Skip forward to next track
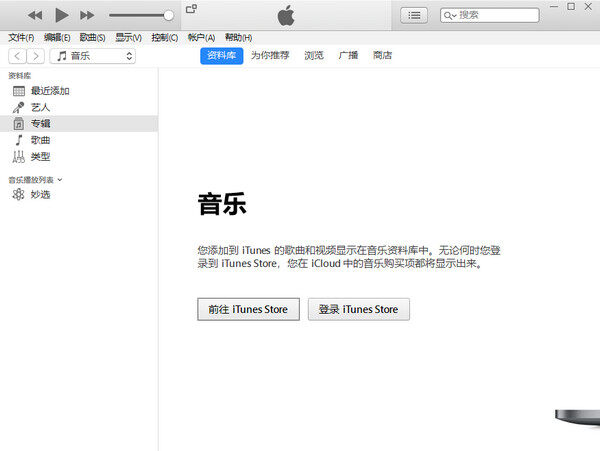 (x=87, y=15)
